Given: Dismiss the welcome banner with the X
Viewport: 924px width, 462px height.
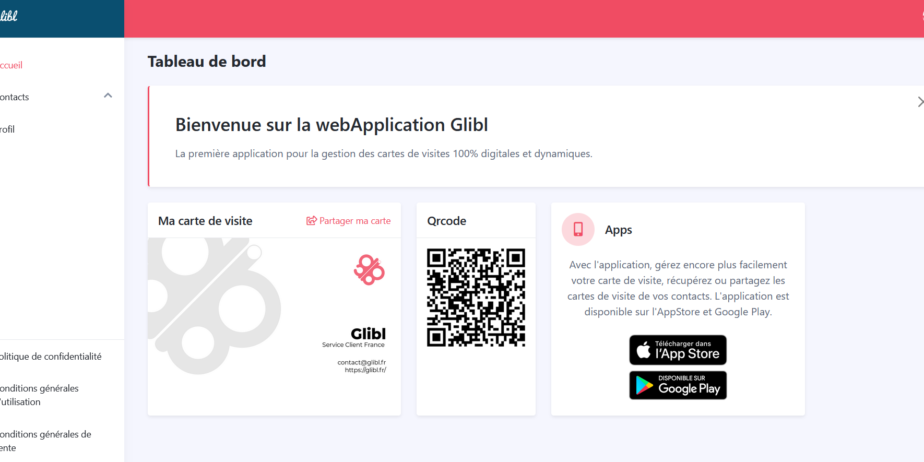Looking at the screenshot, I should (x=920, y=102).
